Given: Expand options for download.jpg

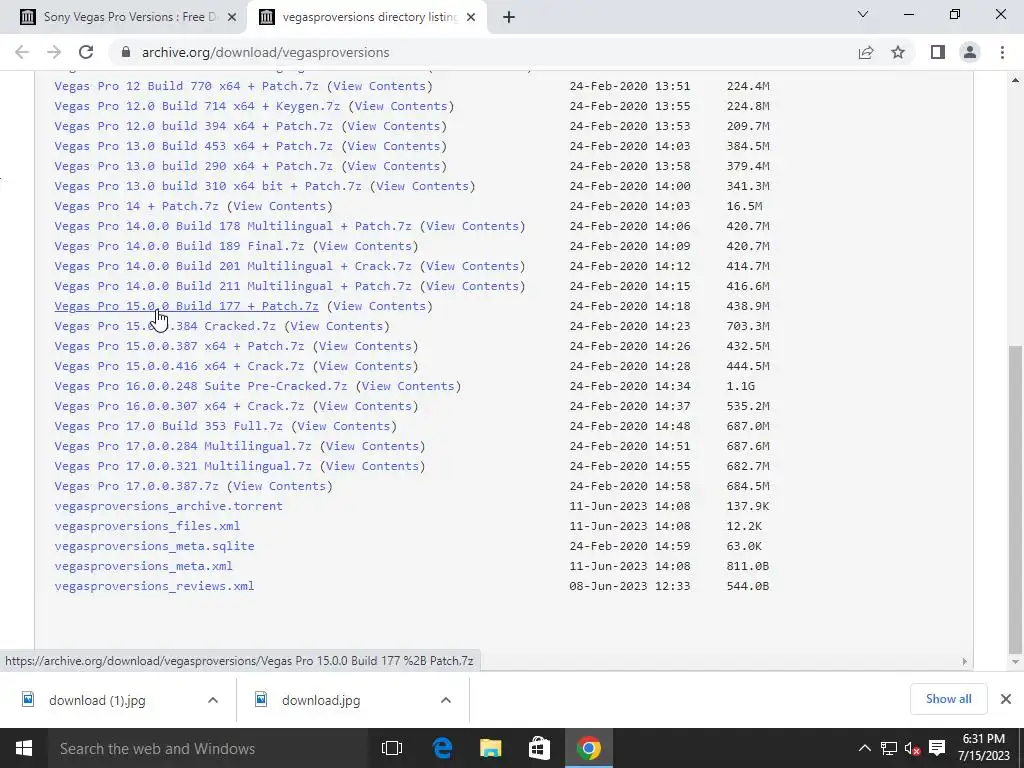Looking at the screenshot, I should (x=445, y=700).
